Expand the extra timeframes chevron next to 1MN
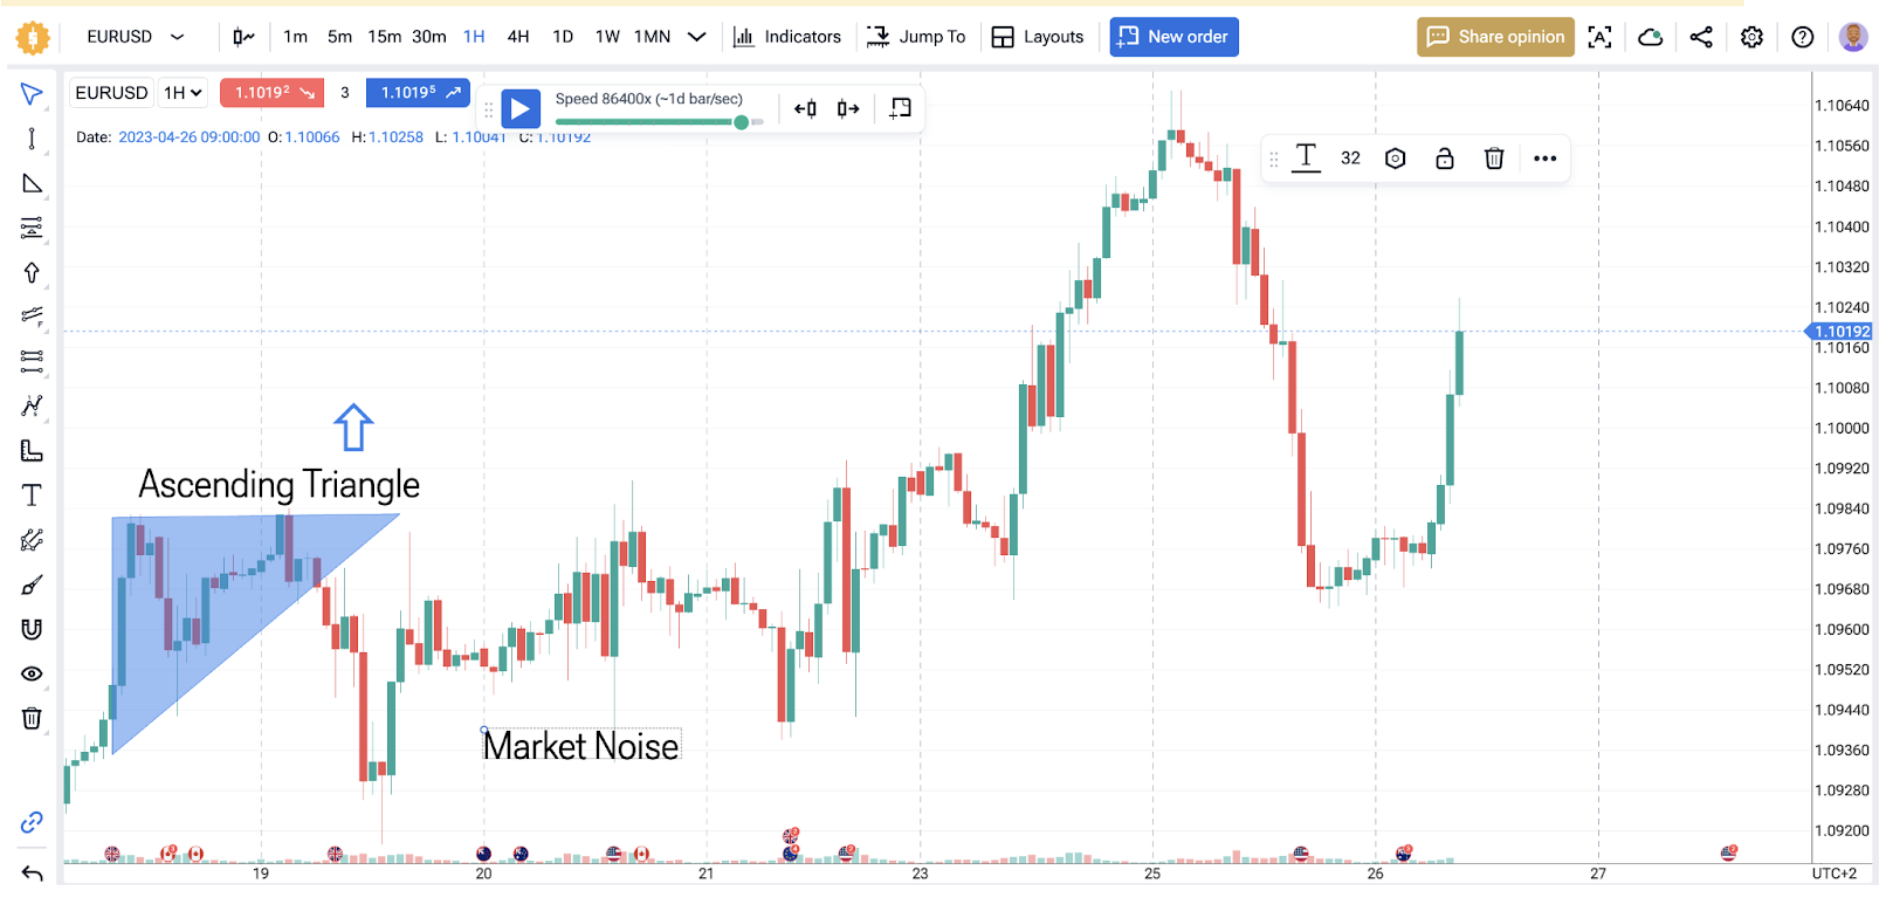This screenshot has height=906, width=1883. tap(696, 36)
